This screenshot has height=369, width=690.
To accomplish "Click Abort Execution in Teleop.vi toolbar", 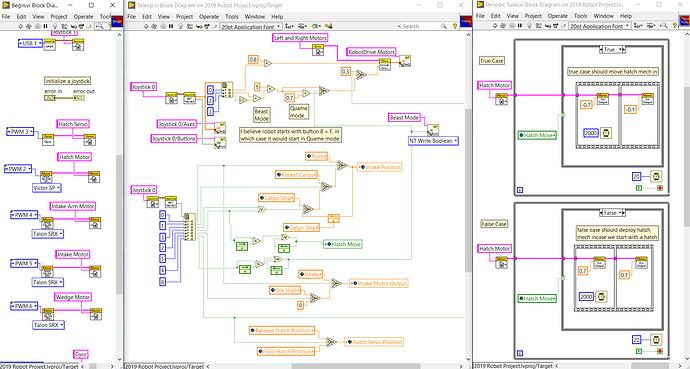I will click(x=163, y=26).
